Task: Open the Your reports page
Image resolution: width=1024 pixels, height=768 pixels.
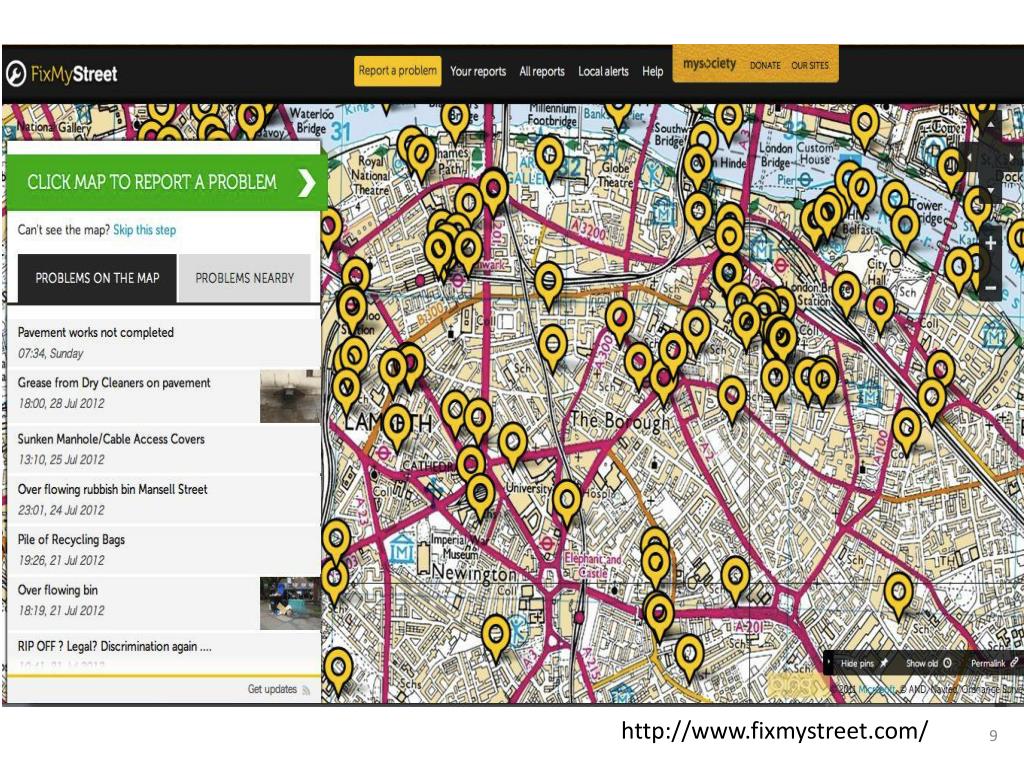Action: click(x=478, y=71)
